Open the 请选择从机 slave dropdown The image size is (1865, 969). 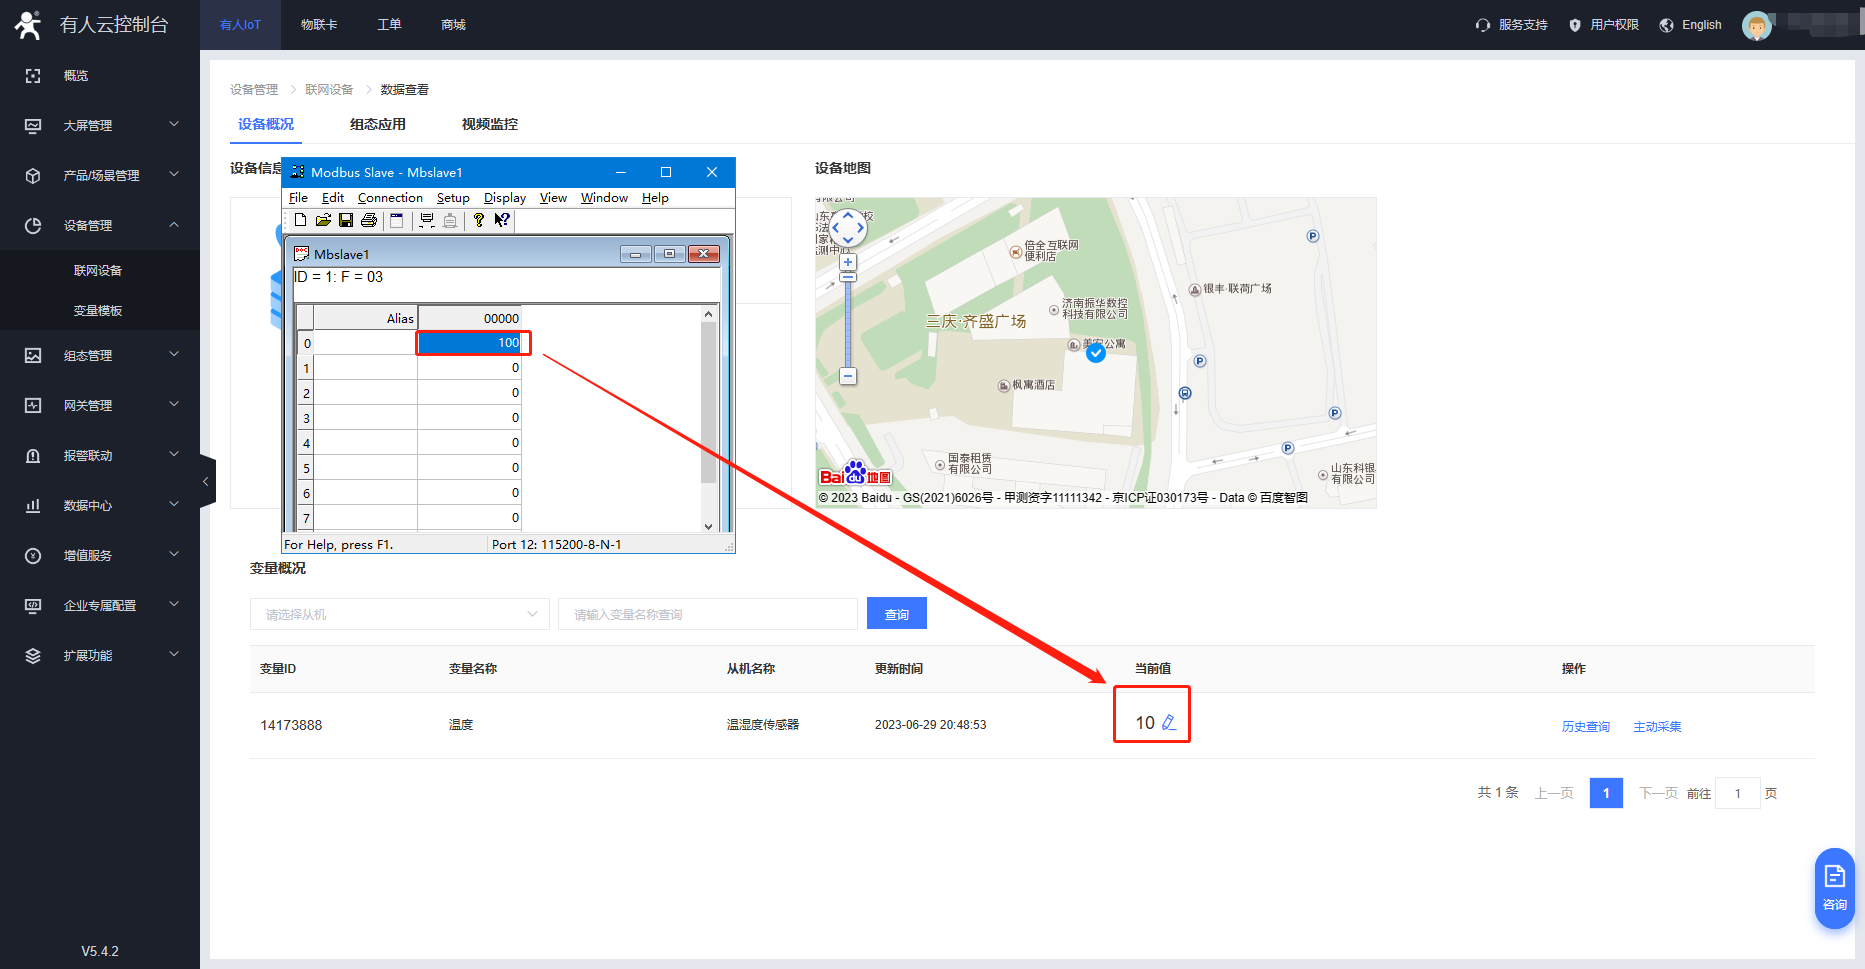click(x=399, y=614)
